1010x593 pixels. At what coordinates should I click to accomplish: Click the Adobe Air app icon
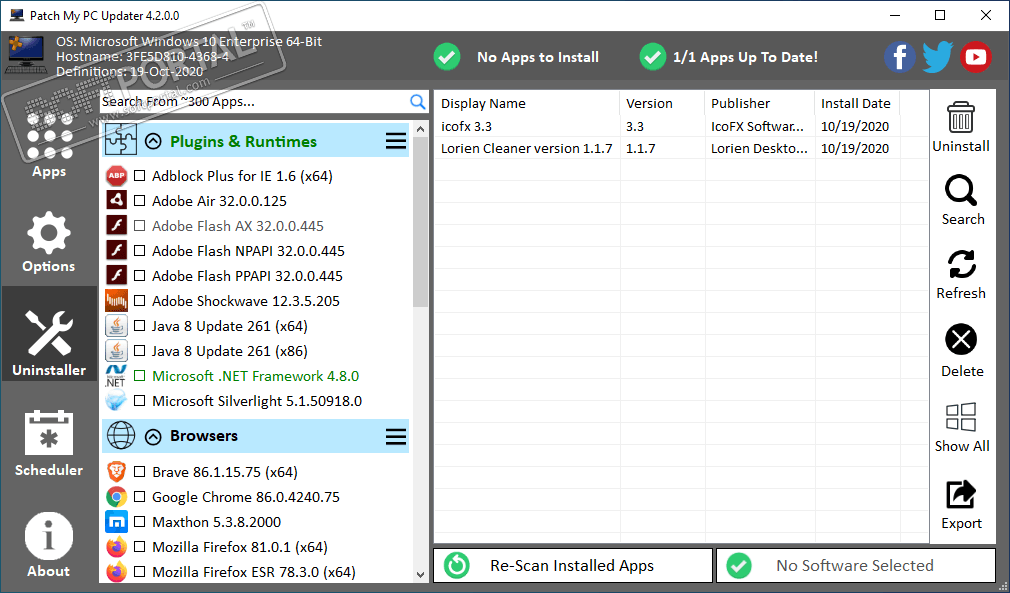pyautogui.click(x=117, y=201)
